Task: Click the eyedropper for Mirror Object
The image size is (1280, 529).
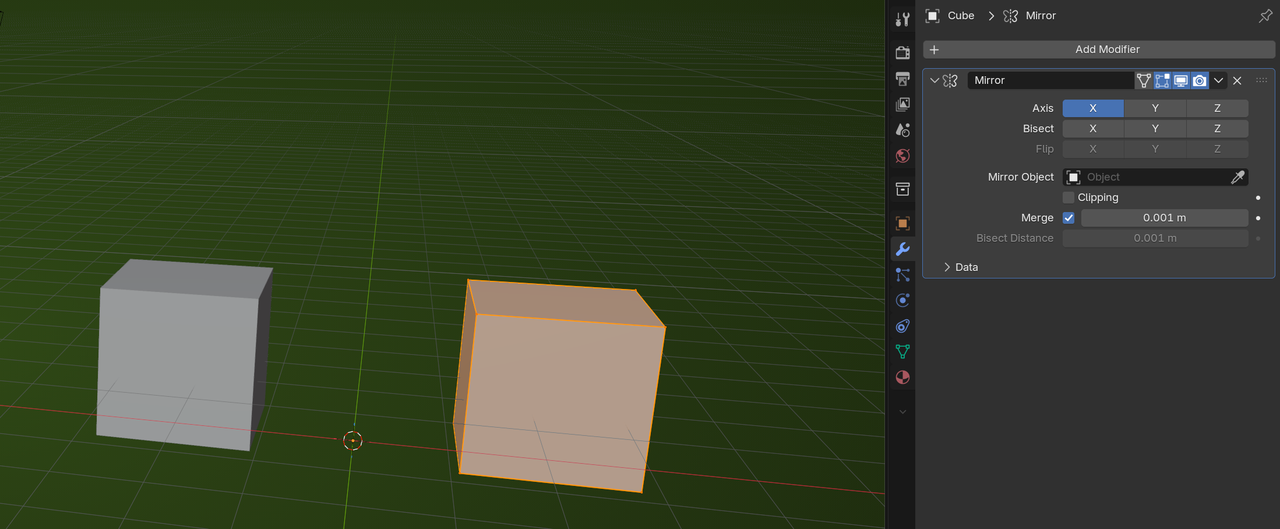Action: tap(1238, 177)
